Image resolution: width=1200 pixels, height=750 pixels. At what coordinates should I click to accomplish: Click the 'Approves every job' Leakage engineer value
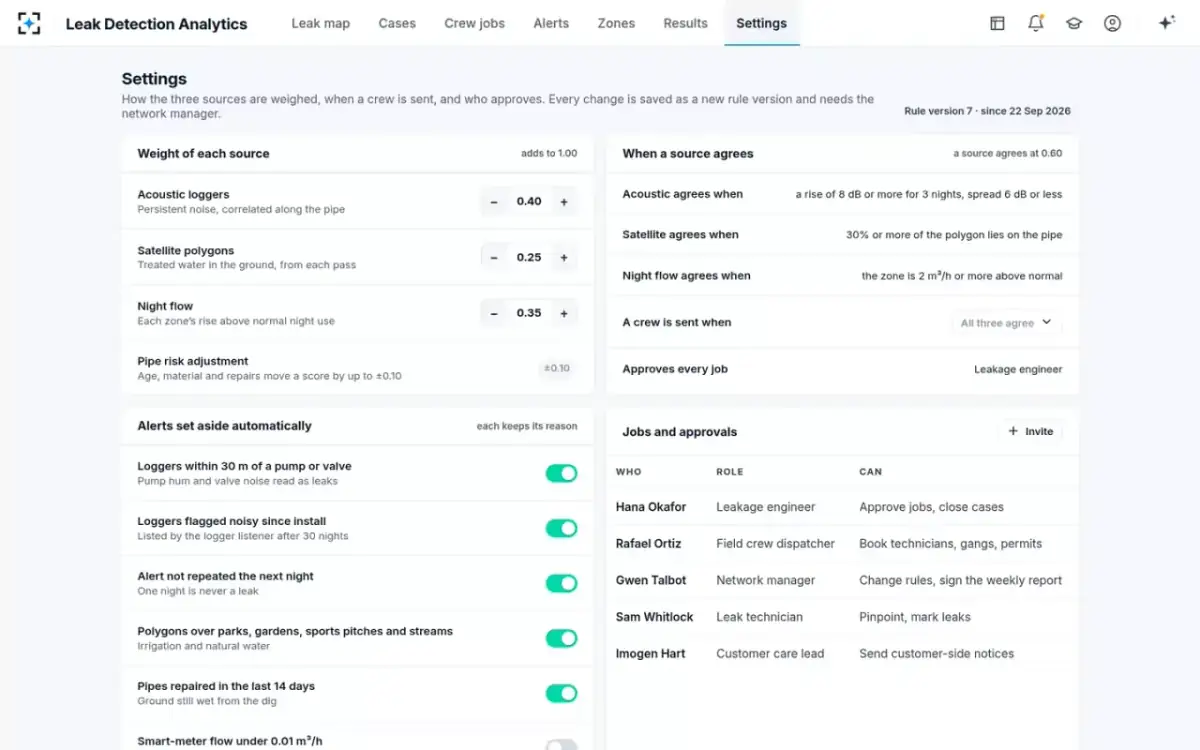pyautogui.click(x=1018, y=370)
